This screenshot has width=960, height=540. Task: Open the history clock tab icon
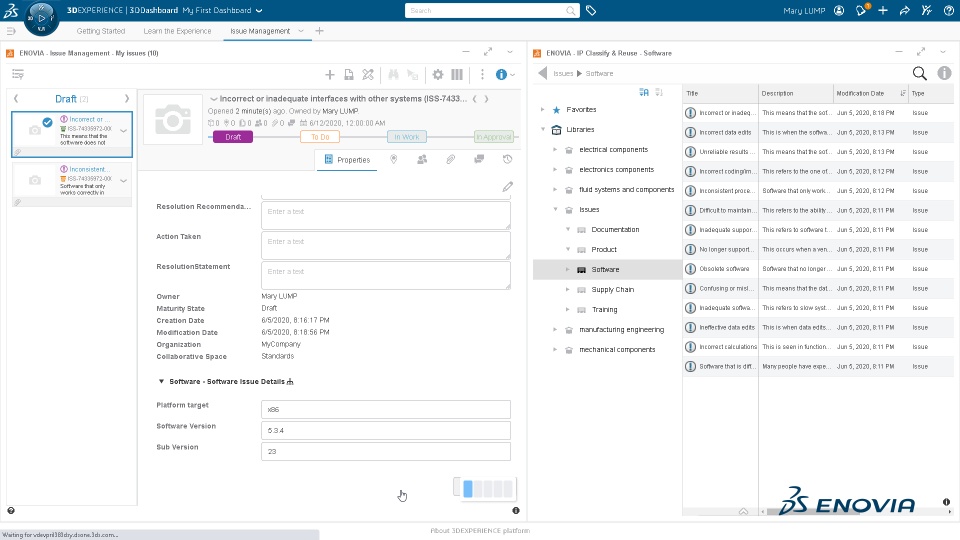coord(508,159)
